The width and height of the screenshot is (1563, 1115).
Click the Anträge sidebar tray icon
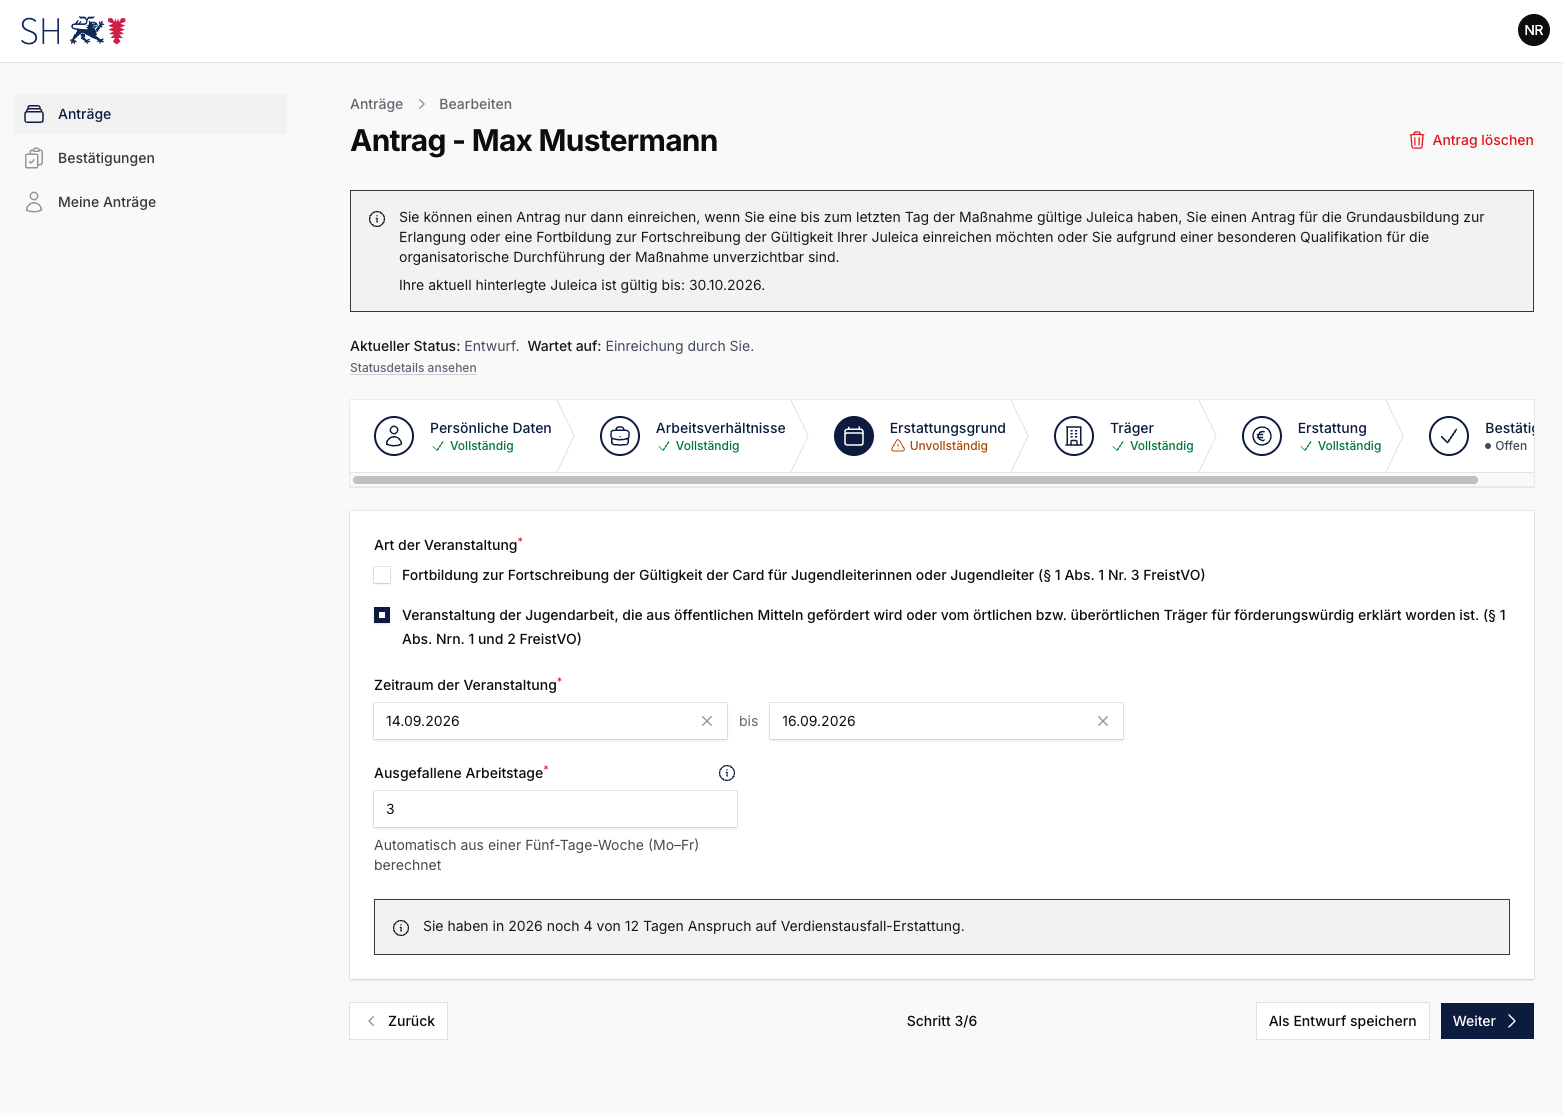coord(34,114)
